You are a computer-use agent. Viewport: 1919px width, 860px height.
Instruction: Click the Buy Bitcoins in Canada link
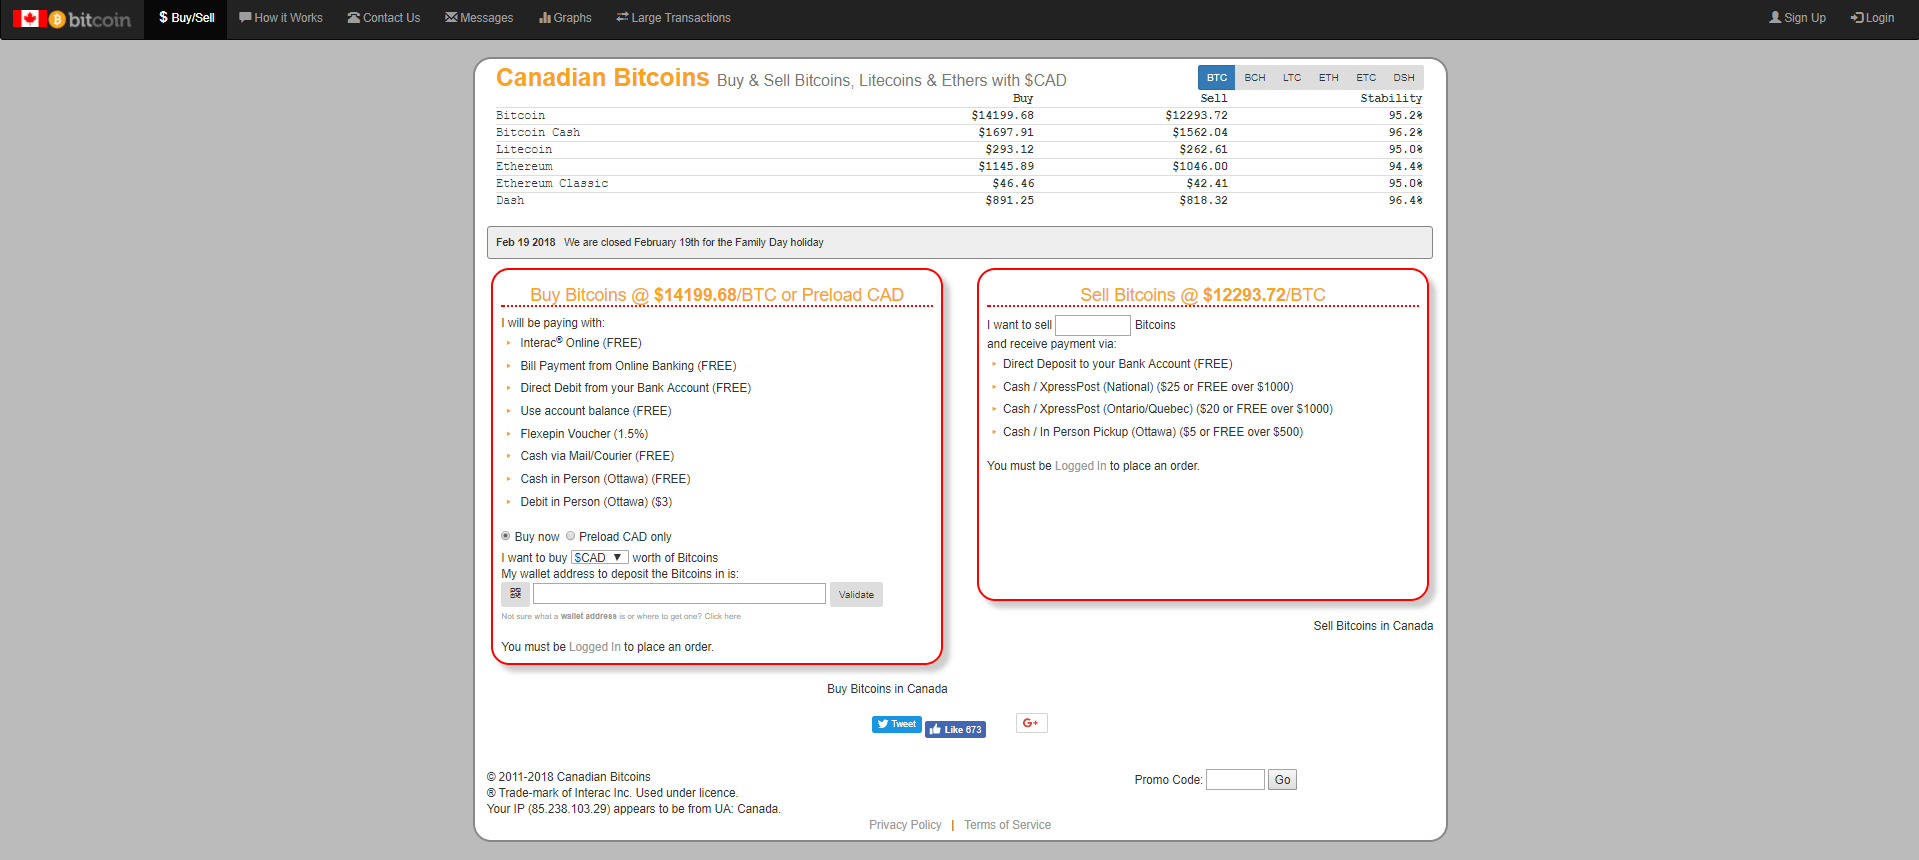[x=887, y=689]
